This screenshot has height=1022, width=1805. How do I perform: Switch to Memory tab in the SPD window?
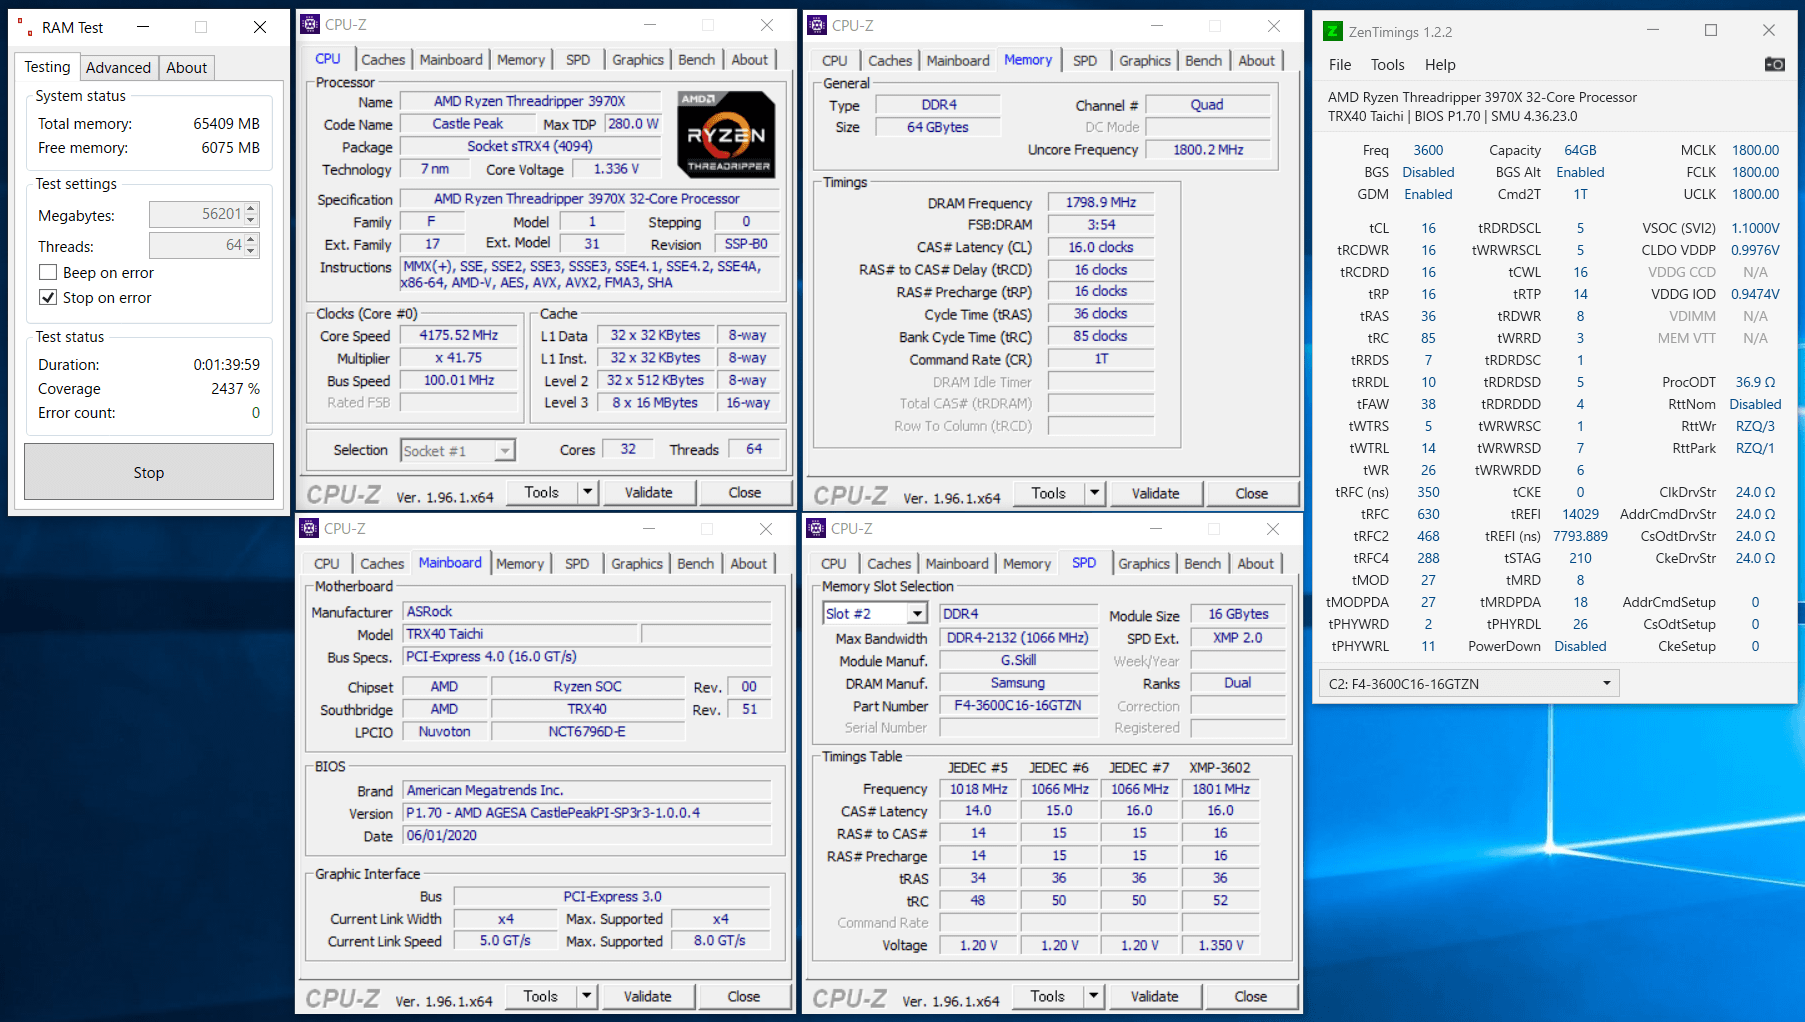coord(1026,564)
